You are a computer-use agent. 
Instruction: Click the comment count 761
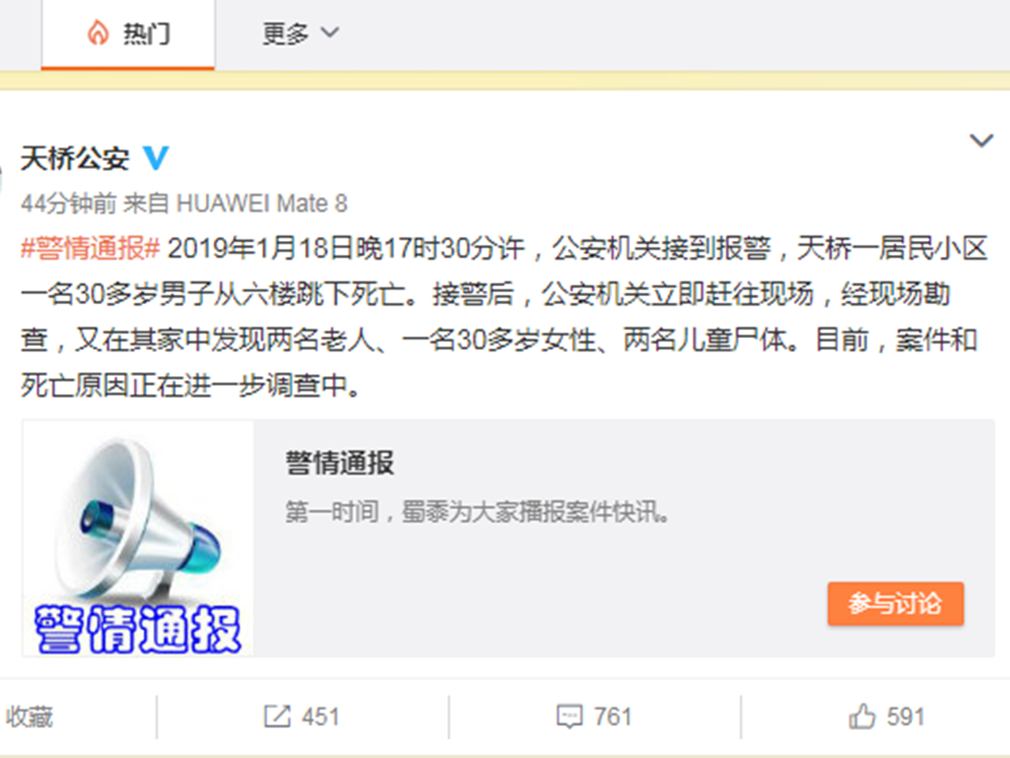pos(613,717)
